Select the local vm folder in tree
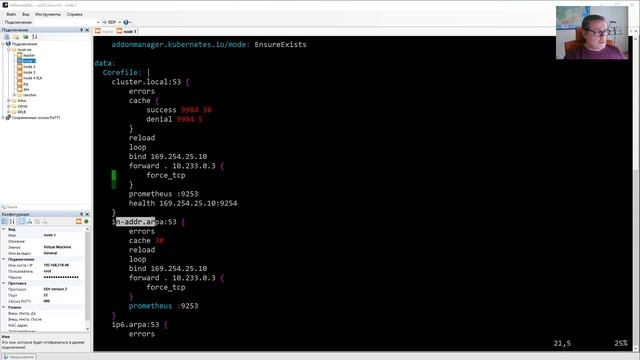 [x=24, y=49]
